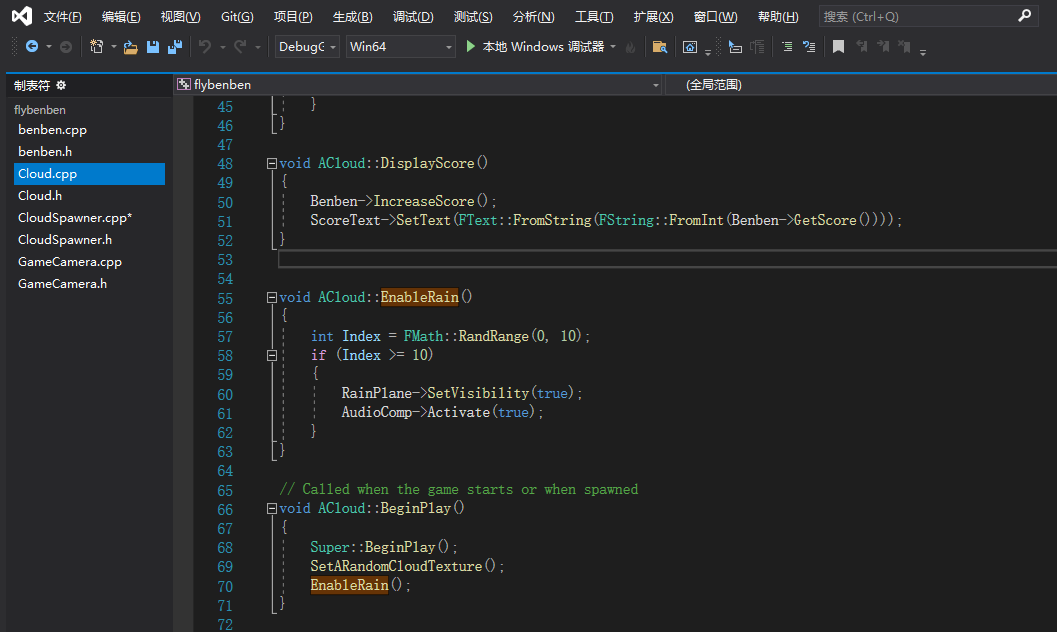Image resolution: width=1057 pixels, height=632 pixels.
Task: Open the 调试(D) menu
Action: 413,17
